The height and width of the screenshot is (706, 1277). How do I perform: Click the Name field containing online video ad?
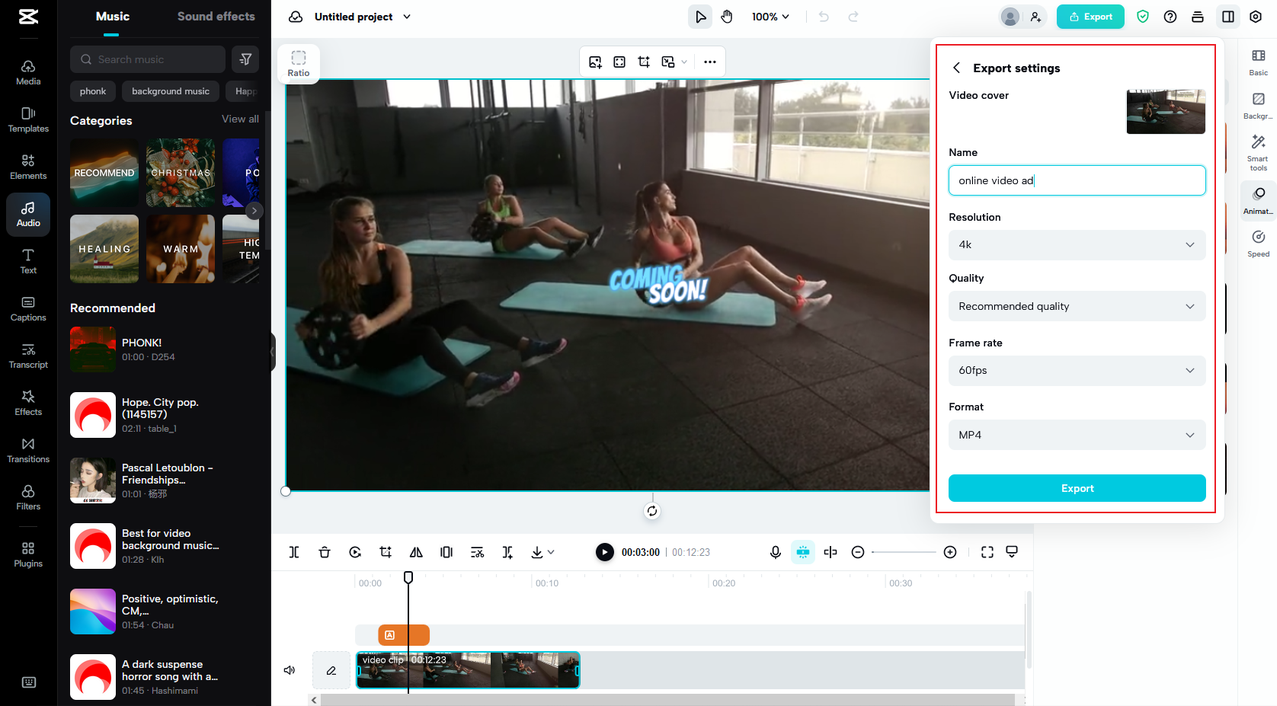(1077, 181)
